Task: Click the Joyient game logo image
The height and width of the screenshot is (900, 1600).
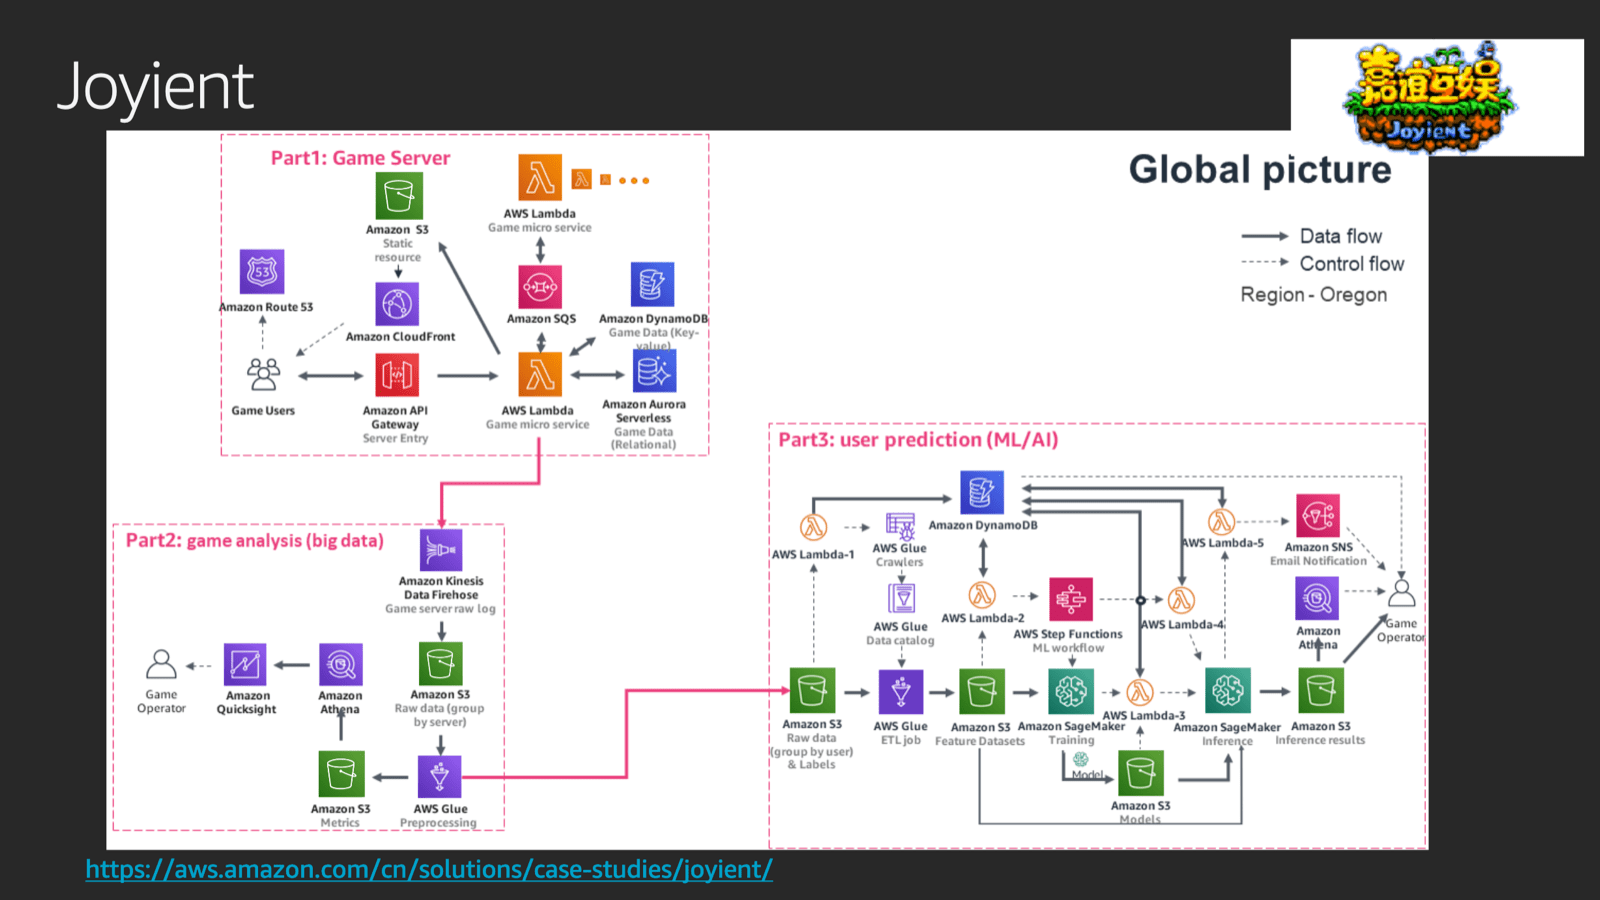Action: [x=1431, y=97]
